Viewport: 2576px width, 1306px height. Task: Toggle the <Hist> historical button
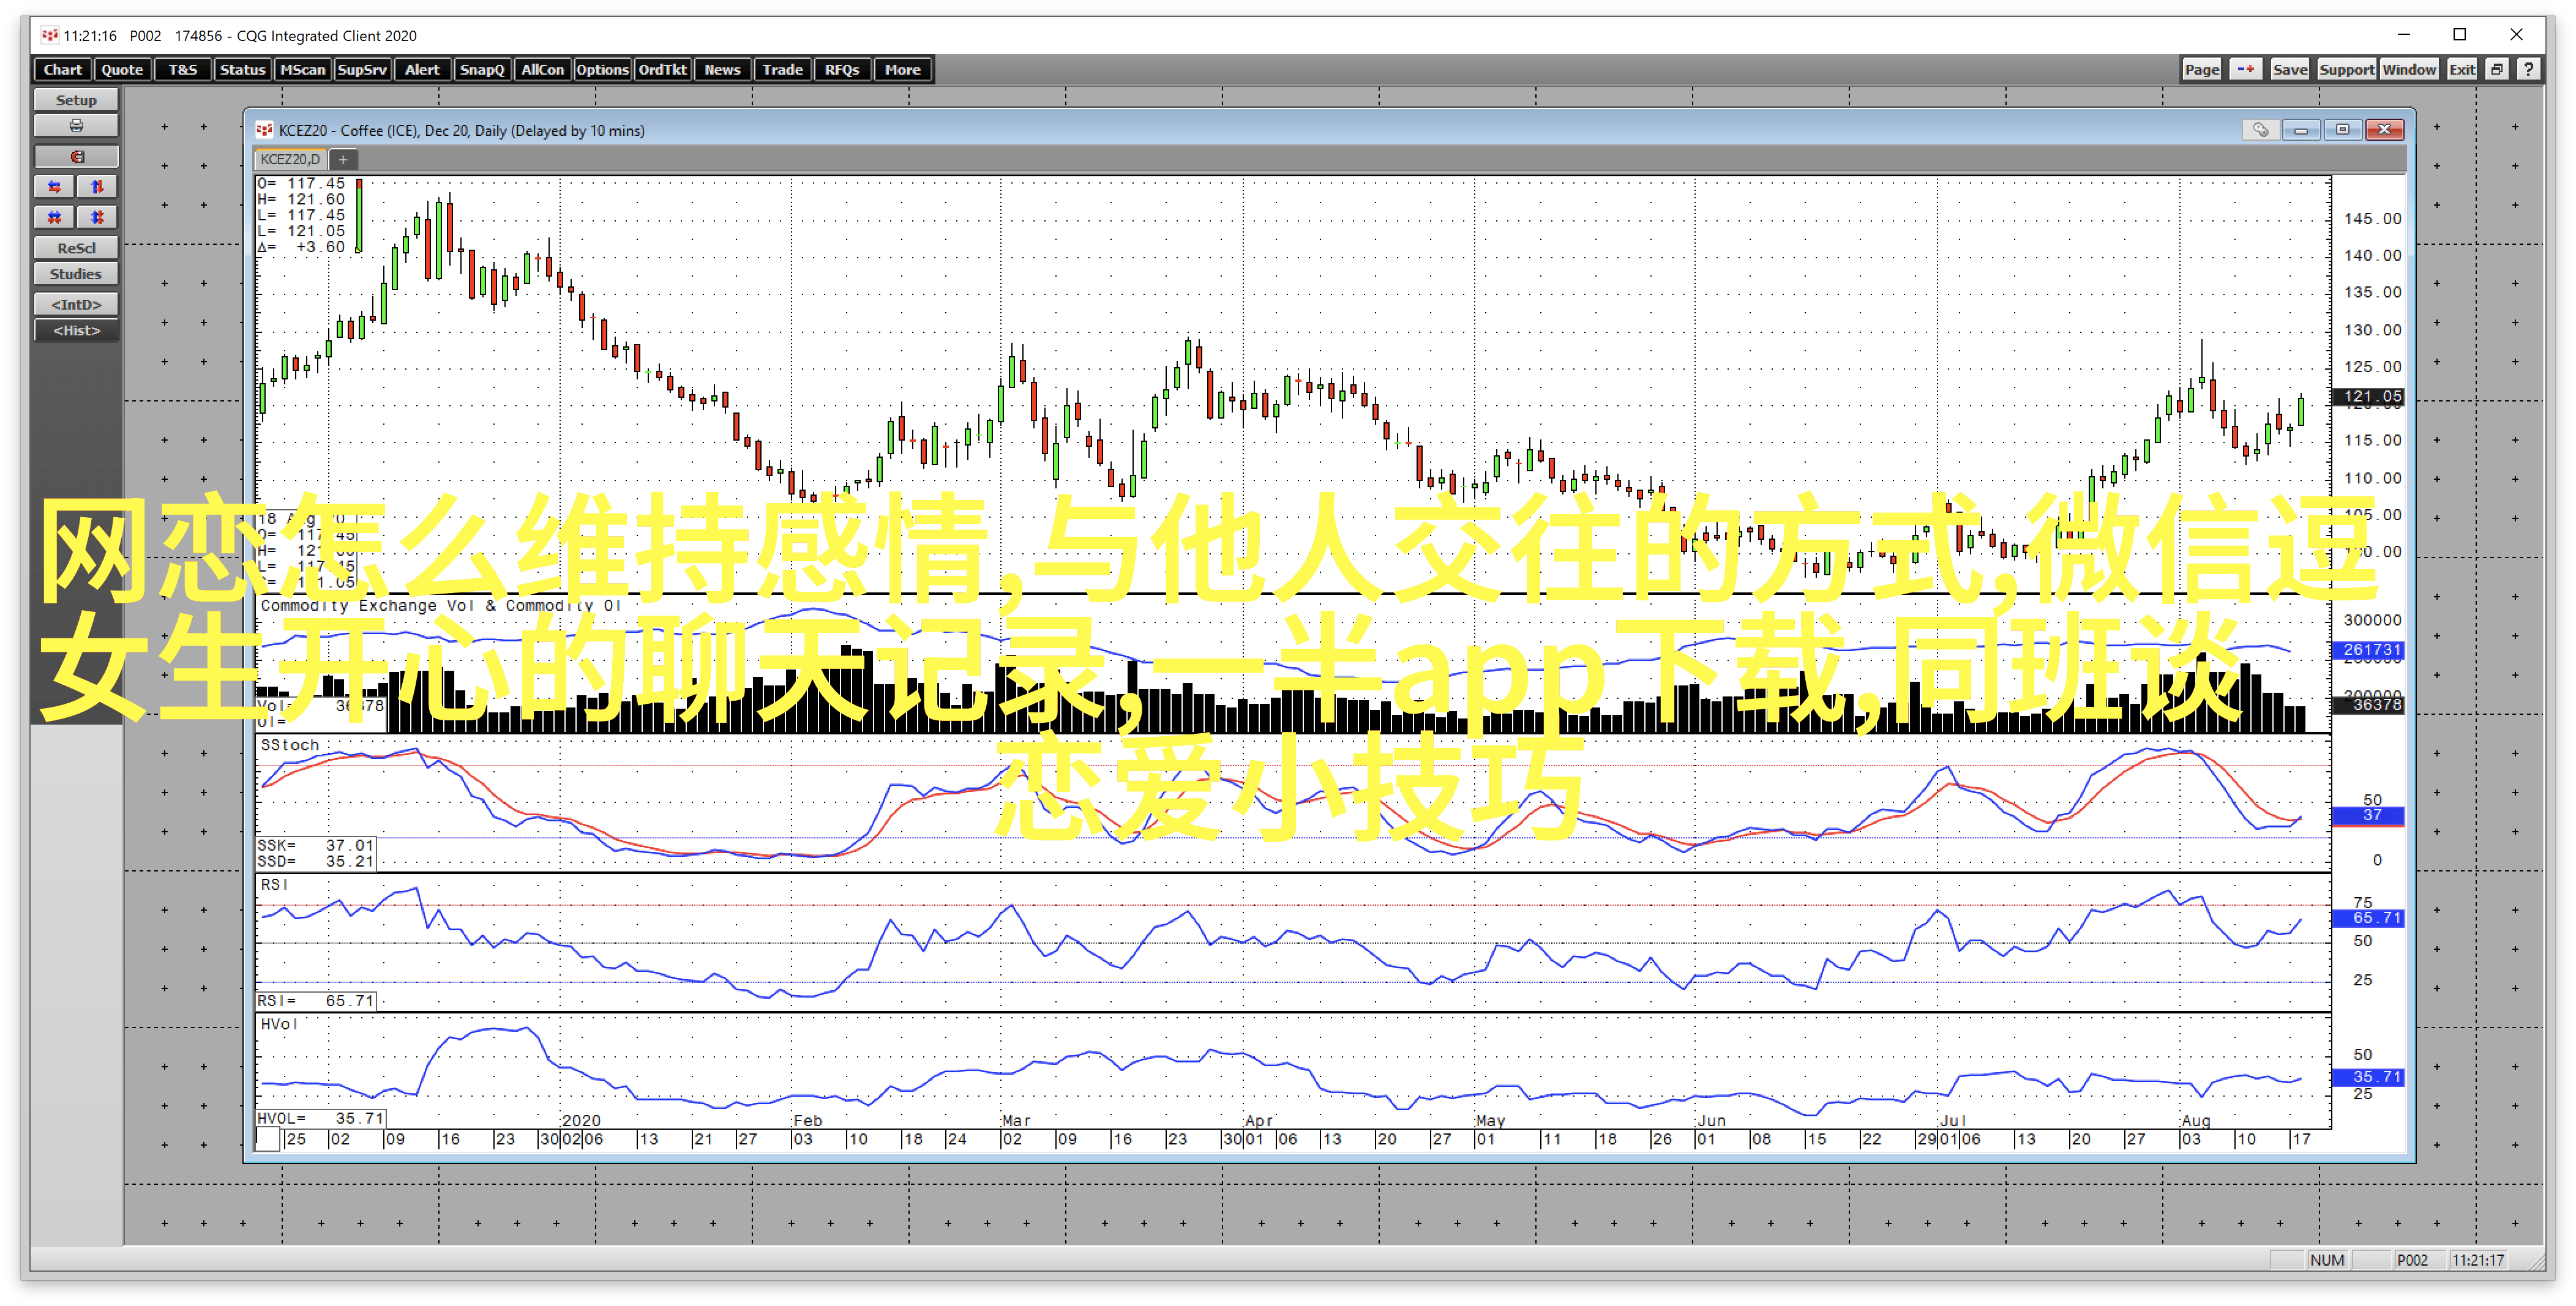click(x=76, y=331)
